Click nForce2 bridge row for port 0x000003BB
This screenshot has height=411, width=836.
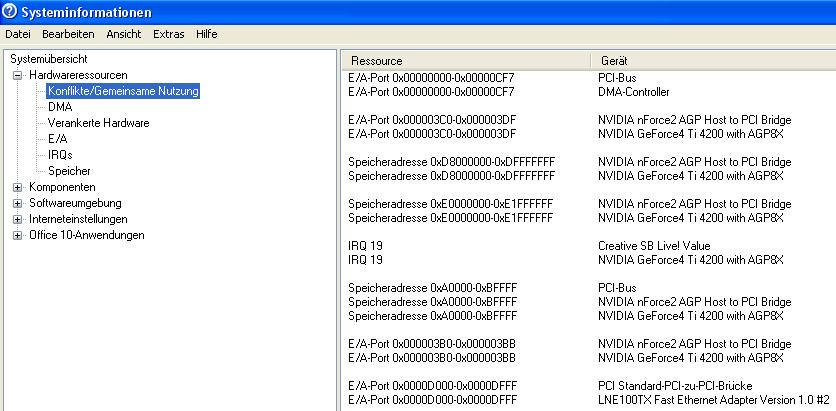coord(589,344)
